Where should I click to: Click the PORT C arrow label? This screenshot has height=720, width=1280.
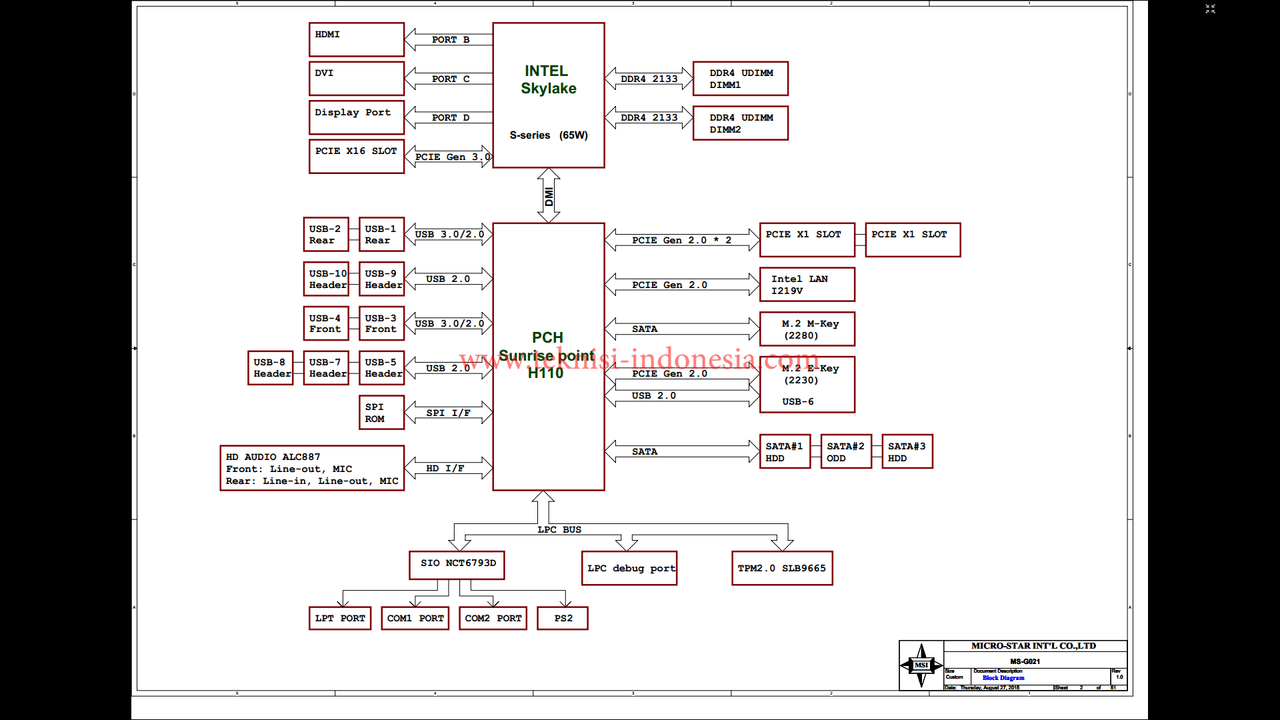[x=451, y=79]
